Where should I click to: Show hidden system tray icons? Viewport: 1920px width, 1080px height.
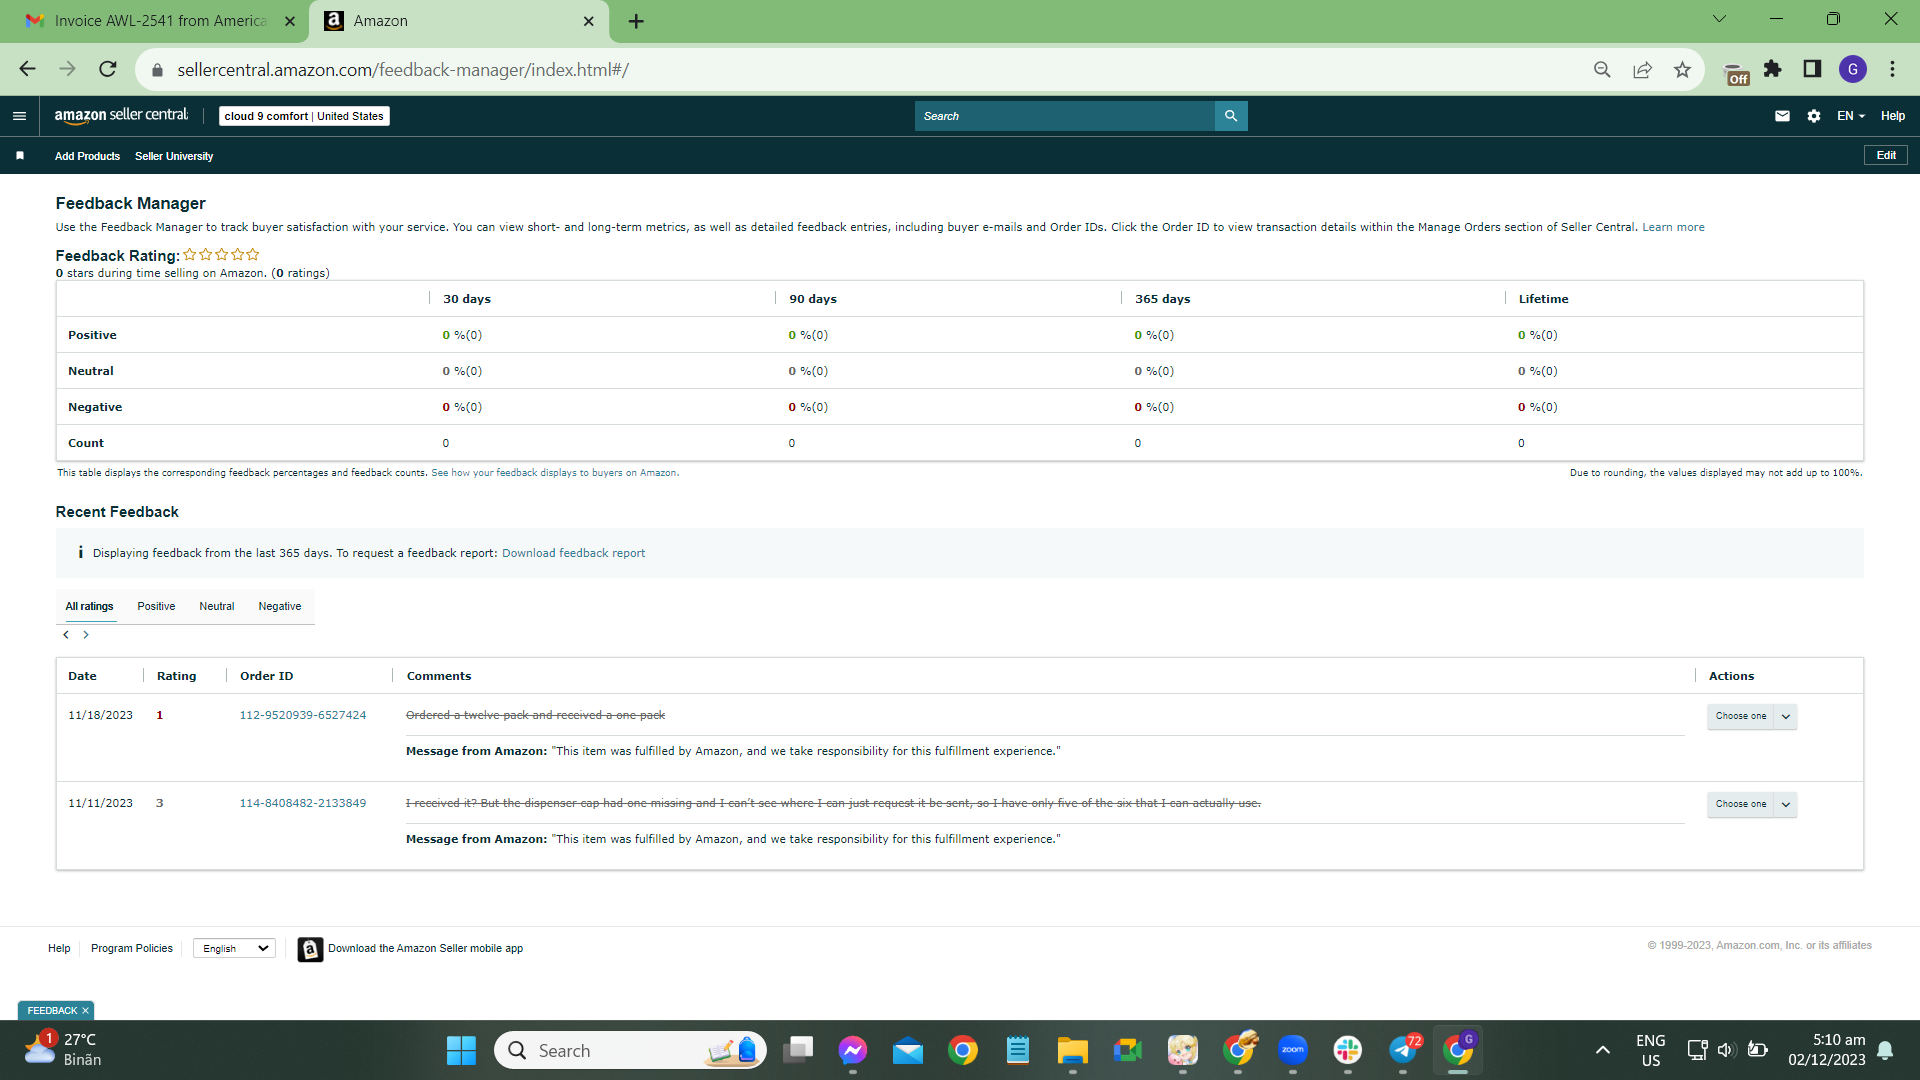(x=1603, y=1050)
